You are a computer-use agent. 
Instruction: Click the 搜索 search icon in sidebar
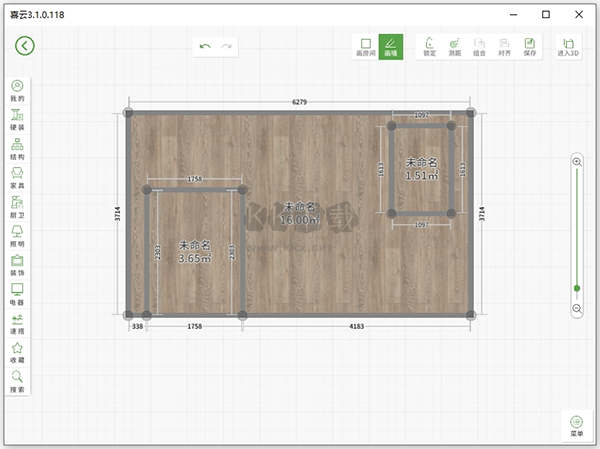tap(17, 381)
